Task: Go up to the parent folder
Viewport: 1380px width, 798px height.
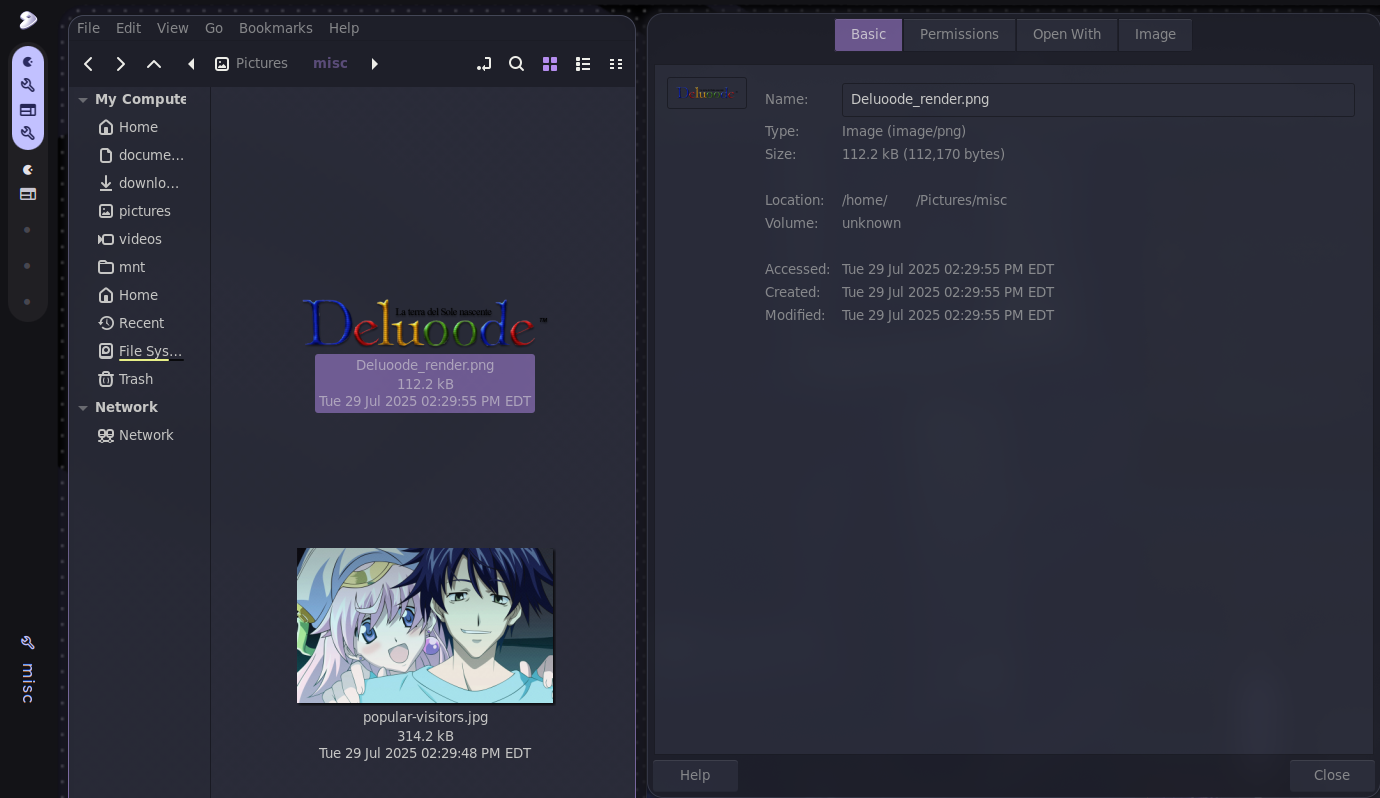Action: click(154, 64)
